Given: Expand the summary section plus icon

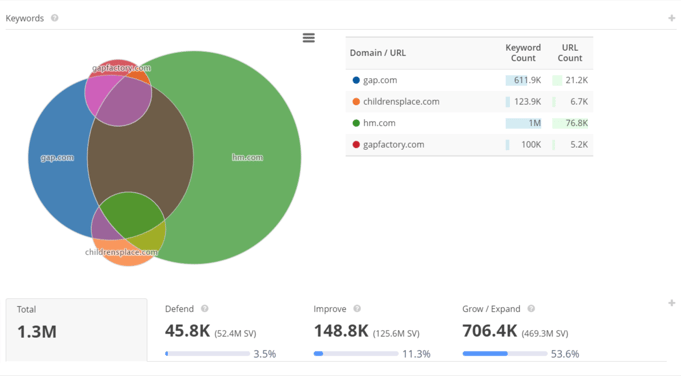Looking at the screenshot, I should (x=671, y=303).
